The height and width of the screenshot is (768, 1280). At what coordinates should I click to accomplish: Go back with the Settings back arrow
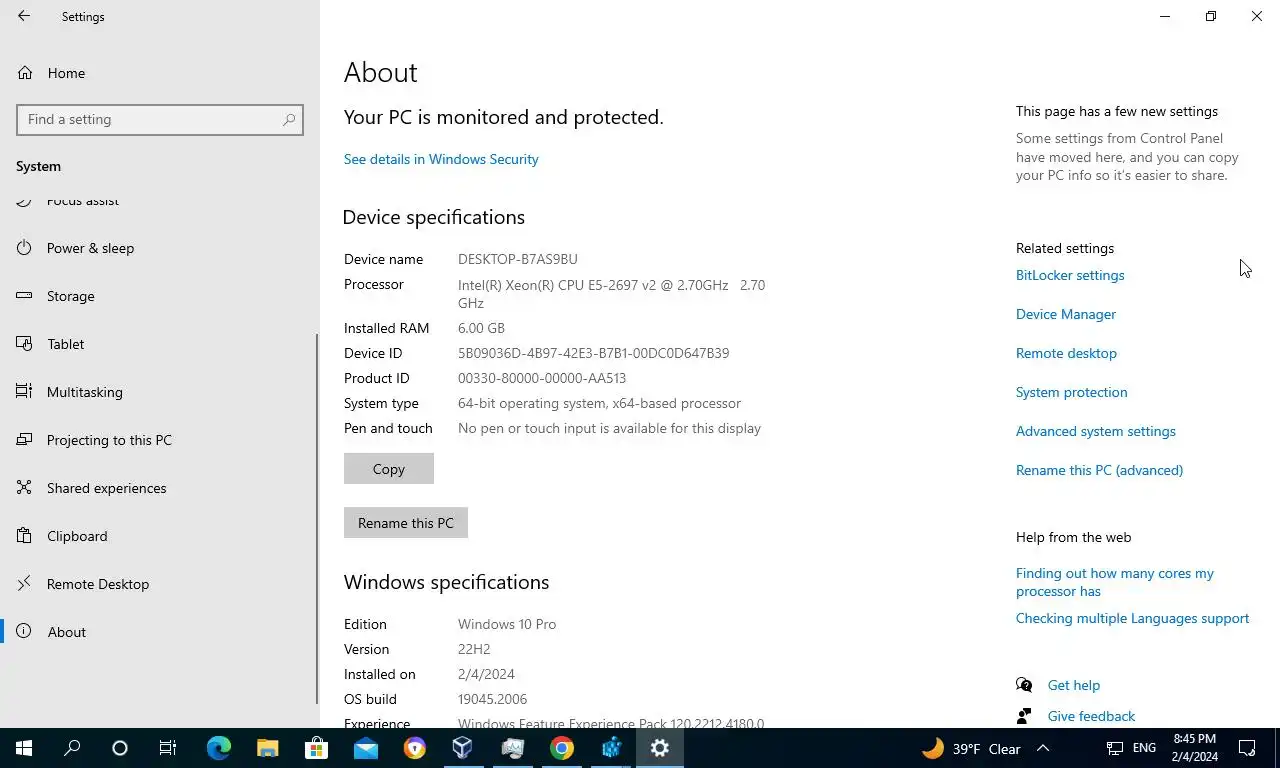coord(24,16)
